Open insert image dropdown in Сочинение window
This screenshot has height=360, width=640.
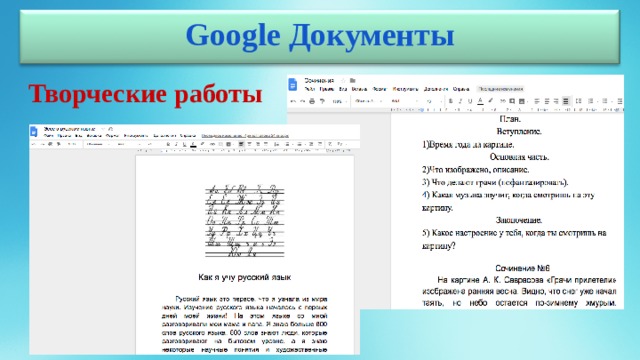[524, 101]
